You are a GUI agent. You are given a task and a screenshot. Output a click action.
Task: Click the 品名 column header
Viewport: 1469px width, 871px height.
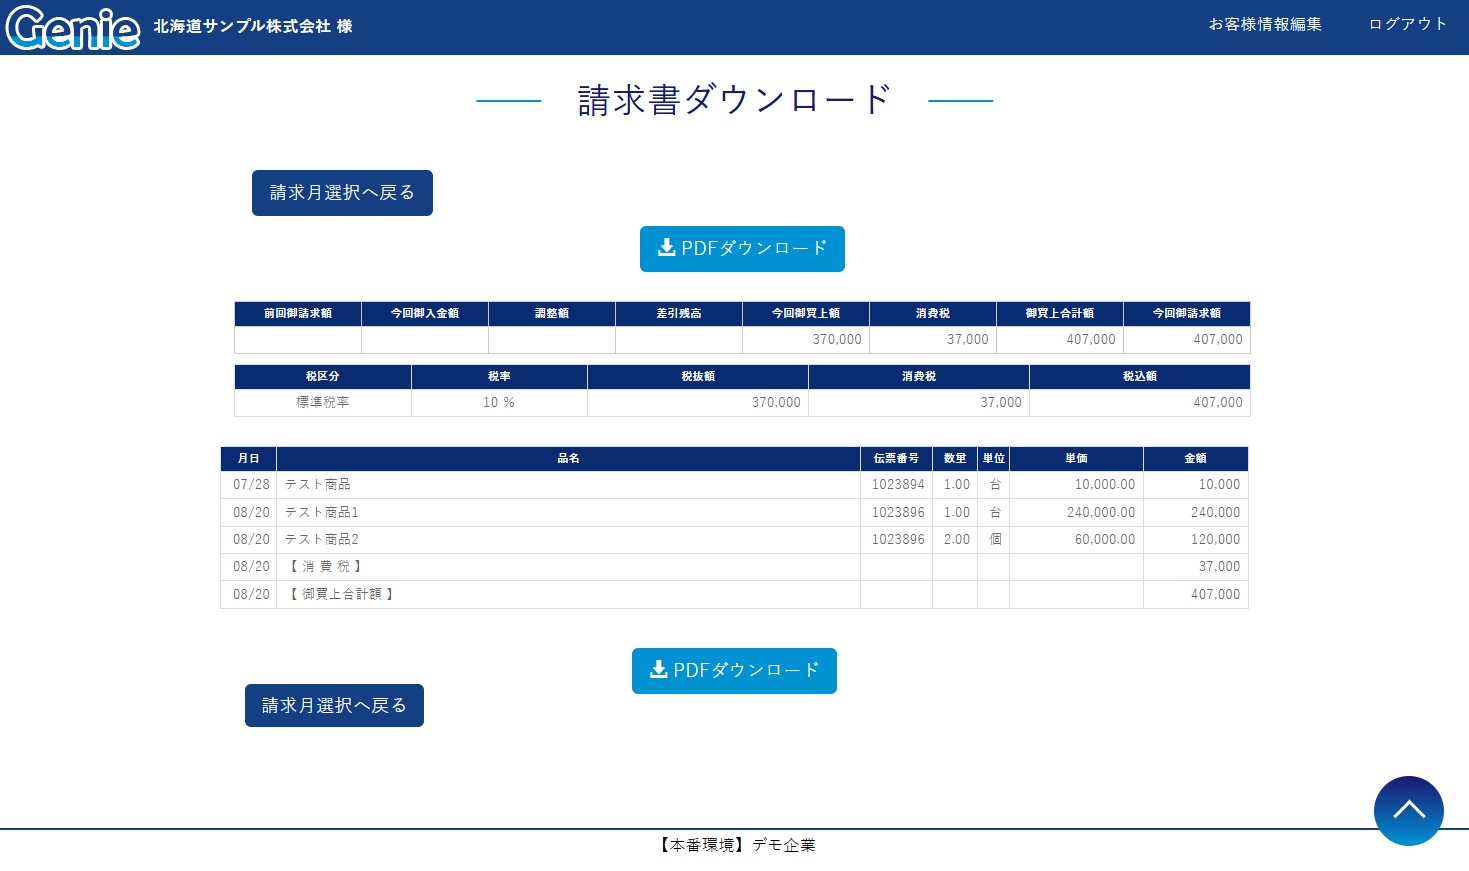click(569, 459)
